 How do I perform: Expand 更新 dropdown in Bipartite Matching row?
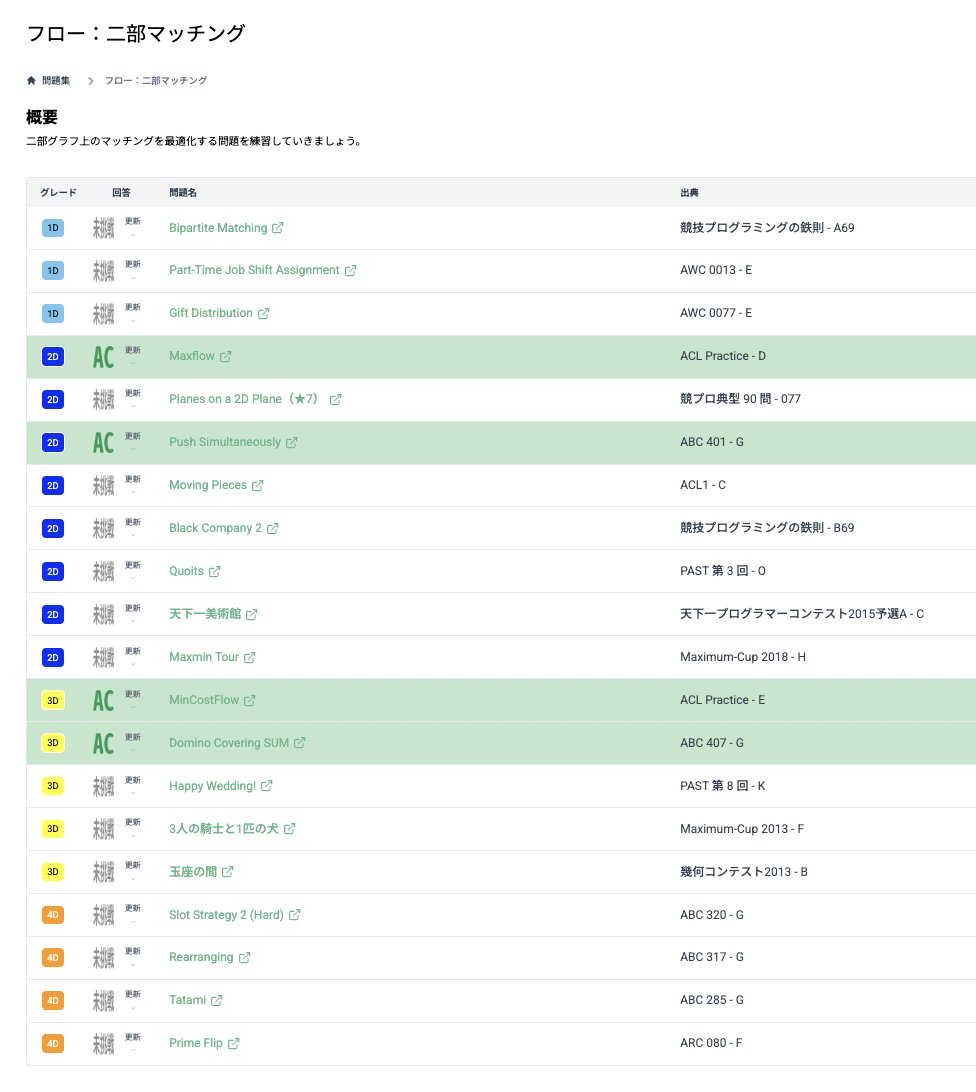[133, 228]
